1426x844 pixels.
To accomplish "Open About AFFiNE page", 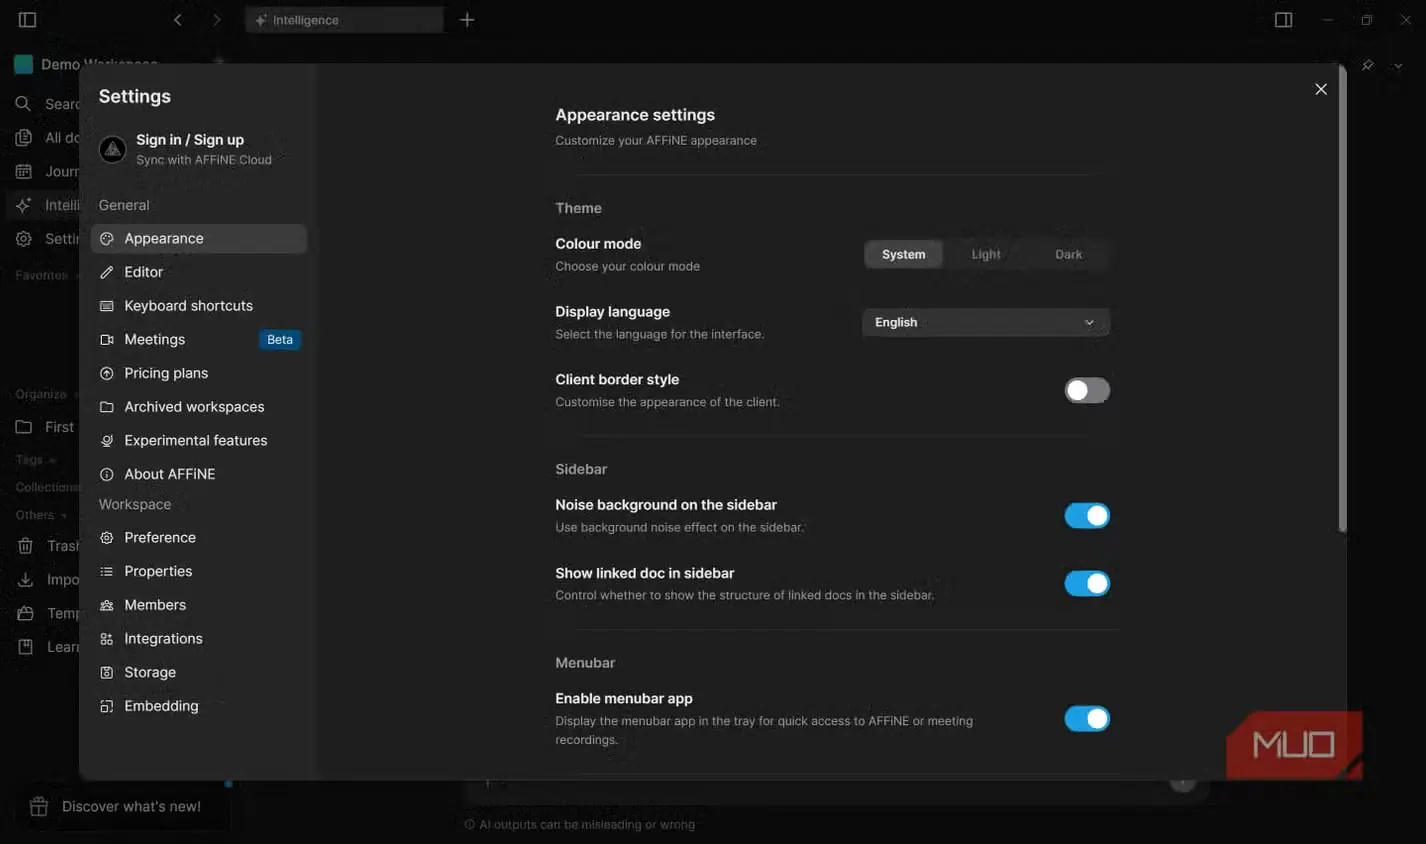I will click(x=199, y=474).
